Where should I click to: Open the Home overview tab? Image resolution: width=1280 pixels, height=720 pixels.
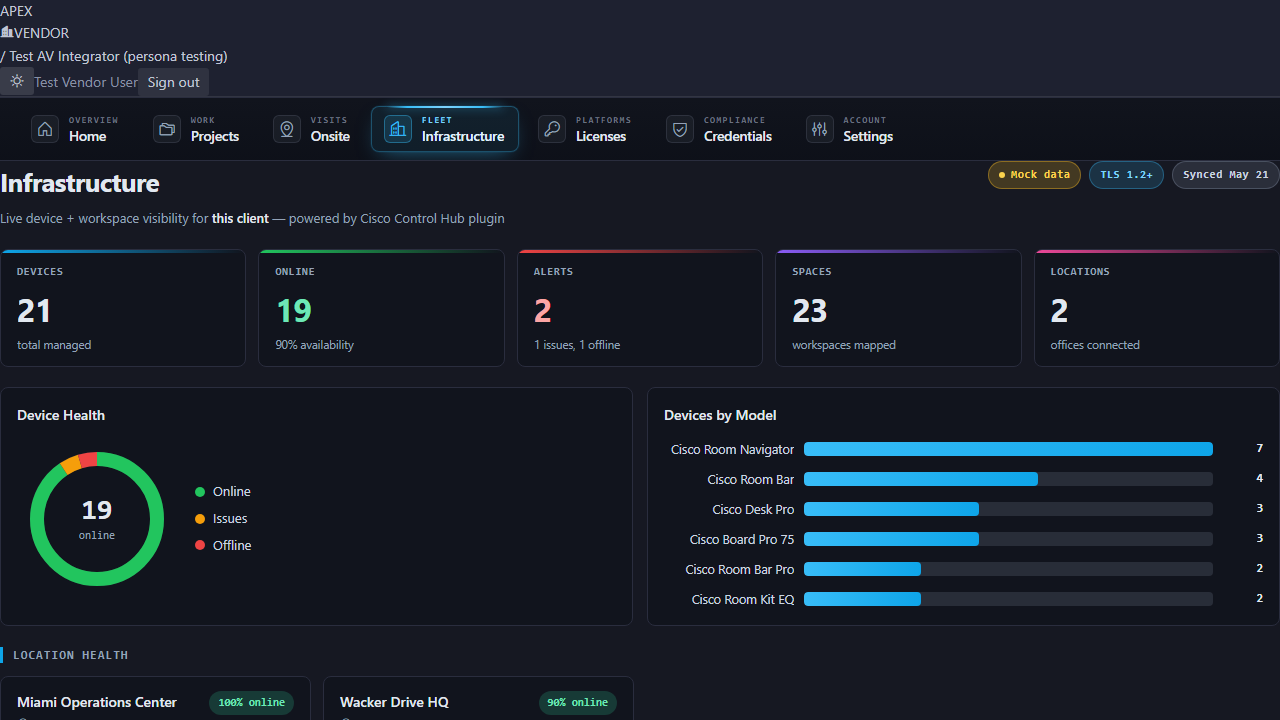(x=75, y=129)
